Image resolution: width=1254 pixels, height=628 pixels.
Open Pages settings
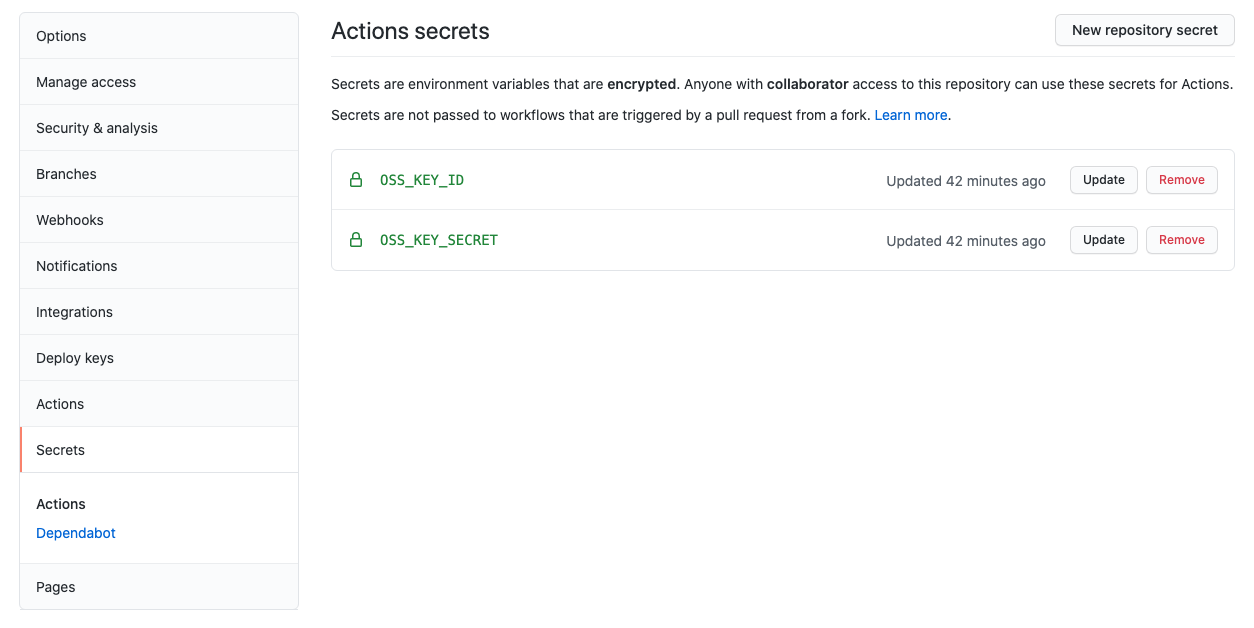point(56,587)
